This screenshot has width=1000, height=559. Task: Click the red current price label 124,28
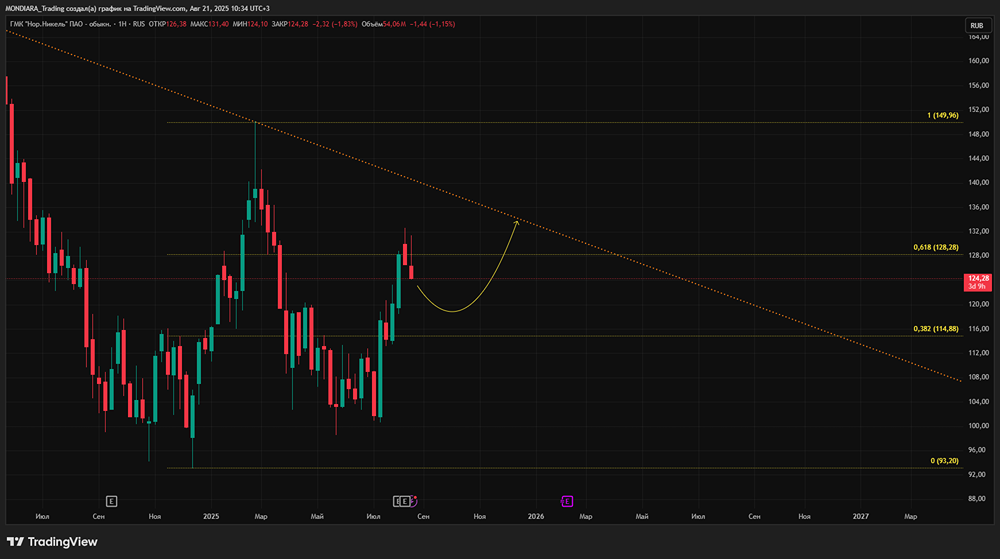click(978, 282)
